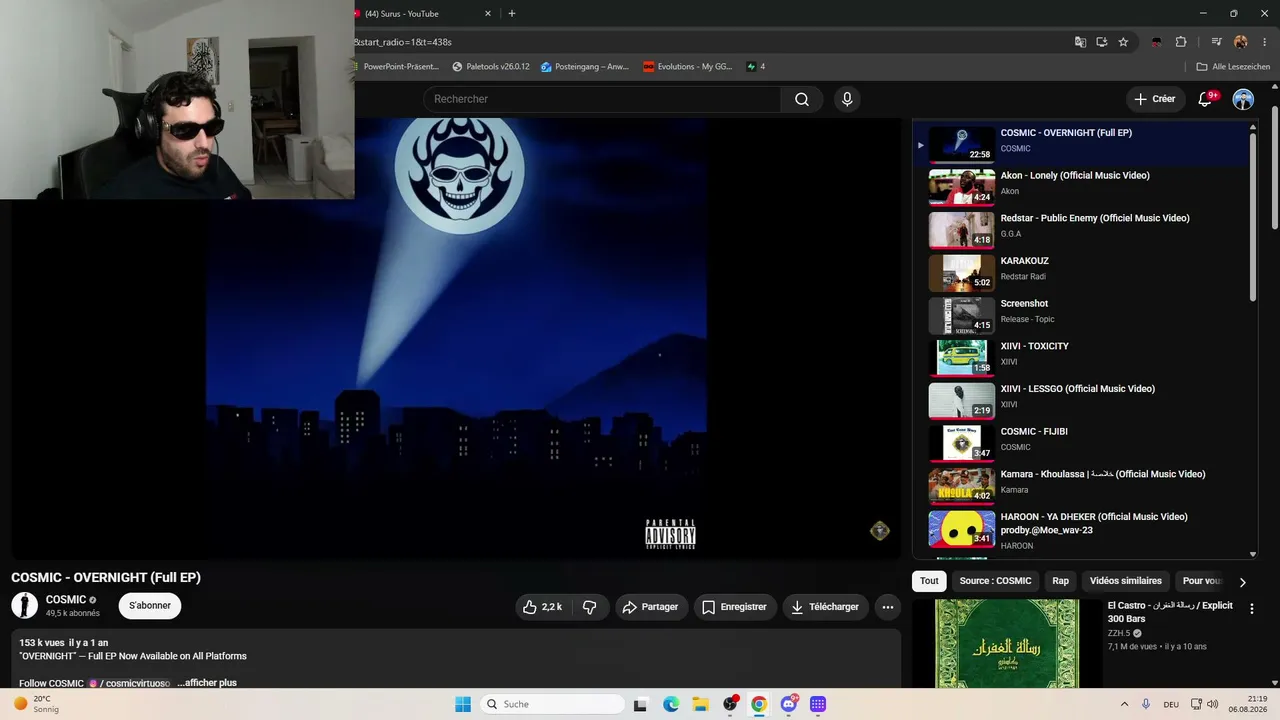The height and width of the screenshot is (720, 1280).
Task: Open the 'Créer' create menu
Action: 1154,99
